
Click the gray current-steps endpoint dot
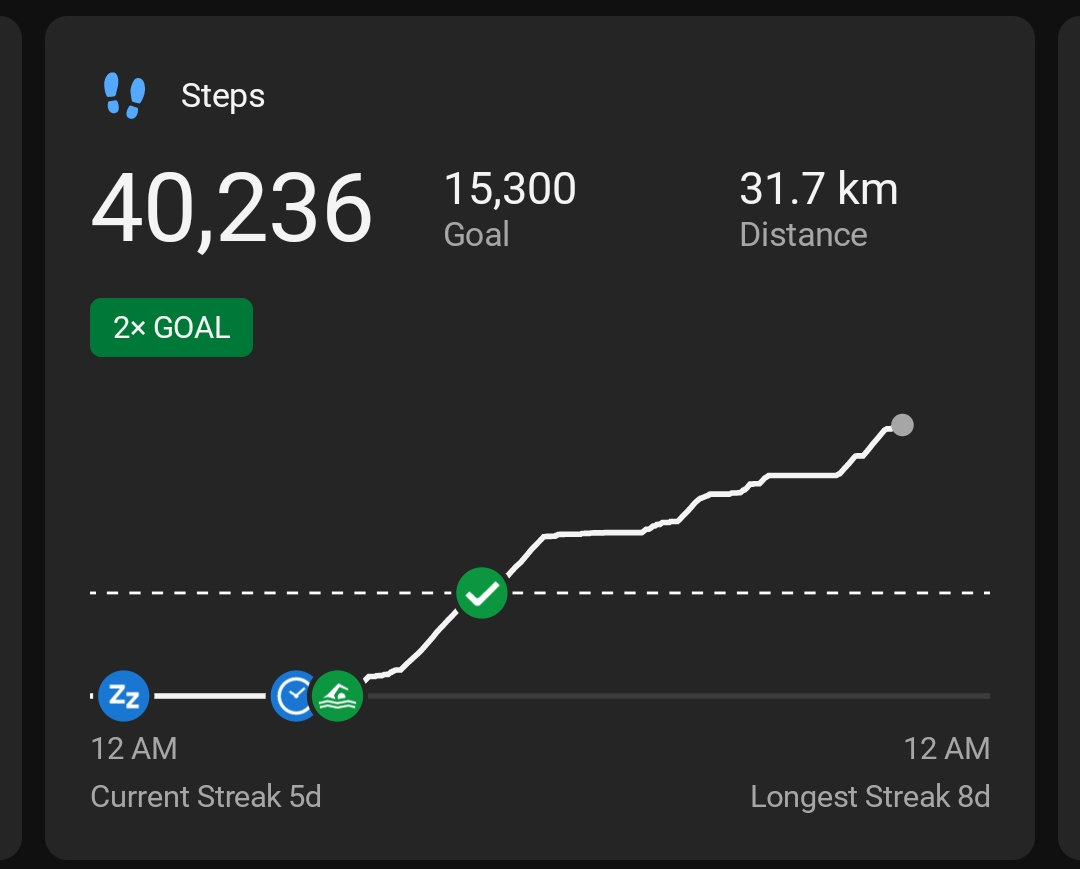(902, 425)
